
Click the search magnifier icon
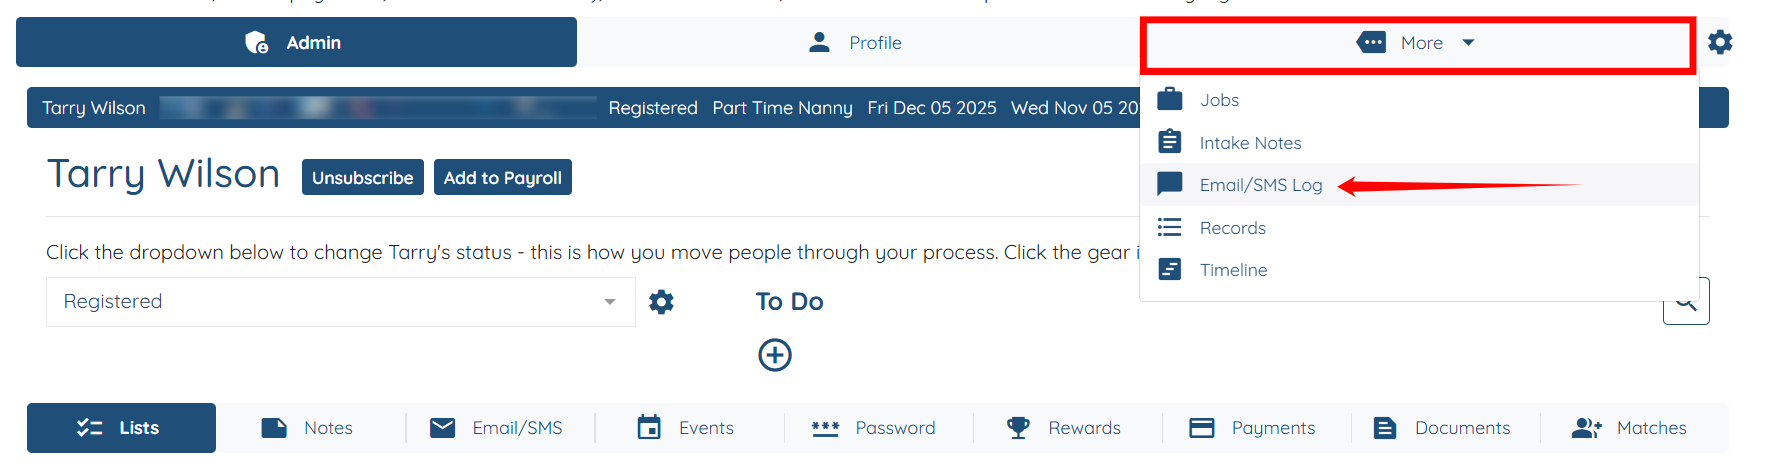(1686, 303)
